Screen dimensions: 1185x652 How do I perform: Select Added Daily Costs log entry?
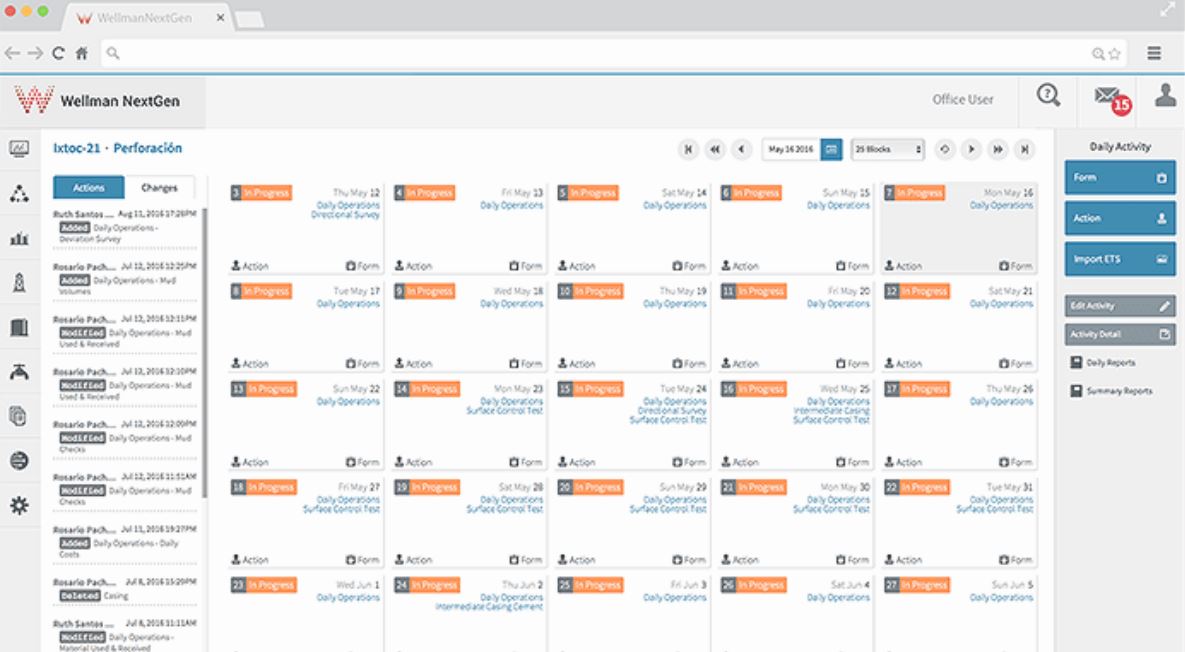(x=125, y=542)
